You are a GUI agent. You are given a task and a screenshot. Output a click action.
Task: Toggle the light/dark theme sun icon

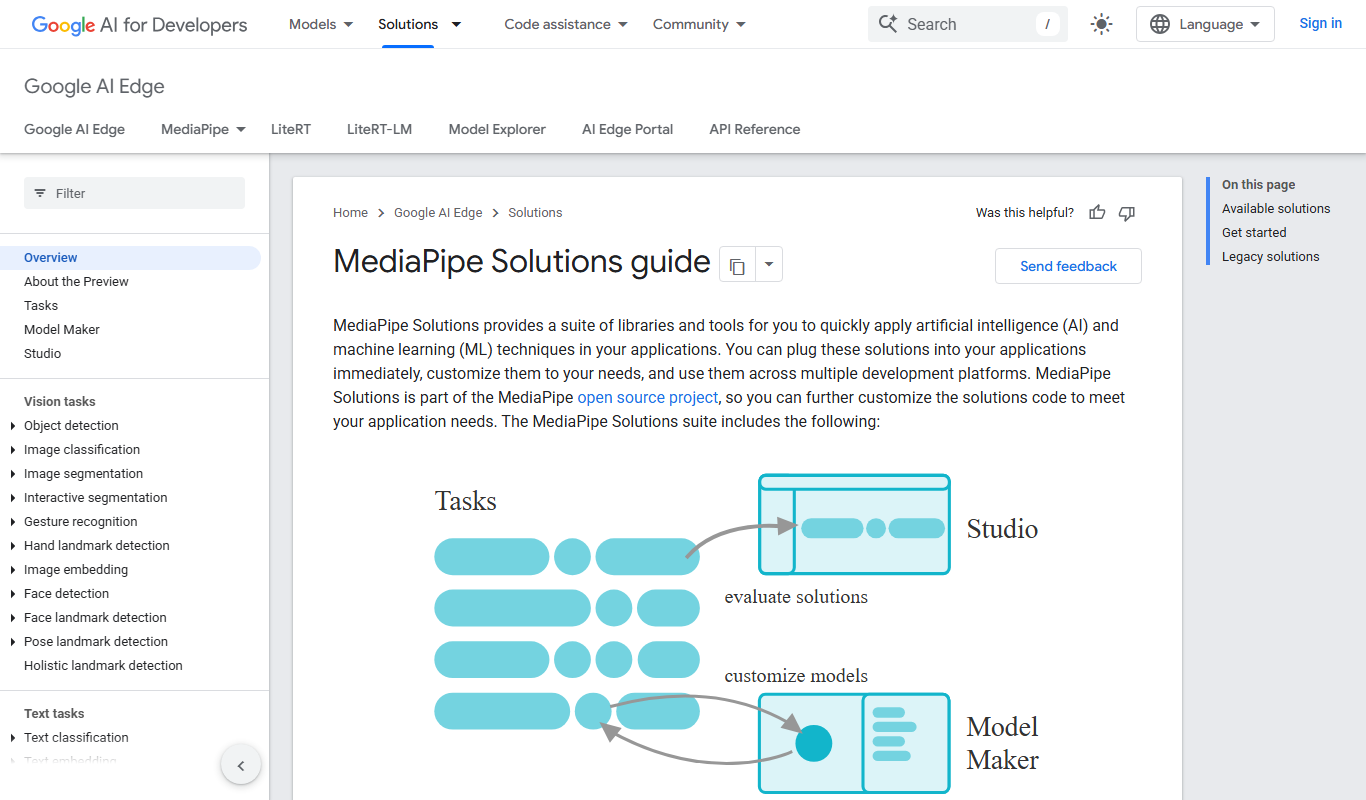coord(1101,24)
